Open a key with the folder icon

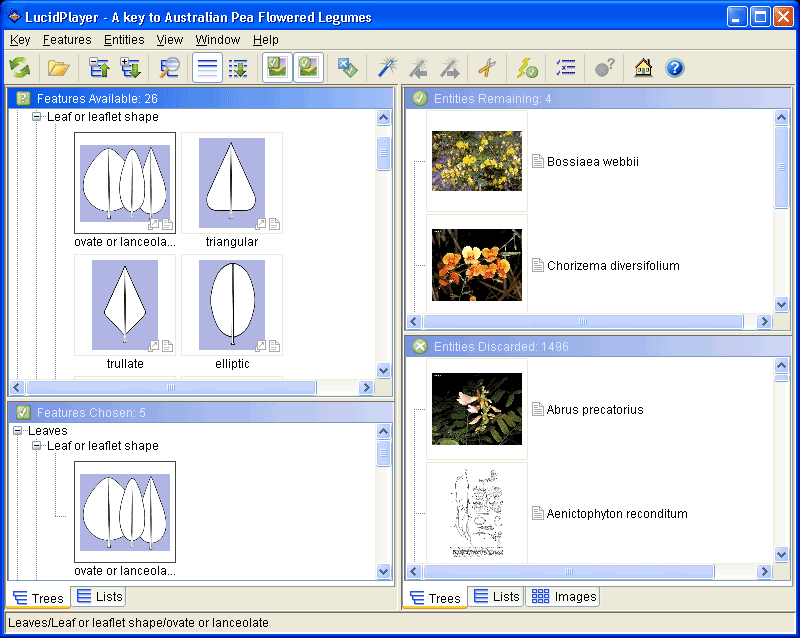59,68
